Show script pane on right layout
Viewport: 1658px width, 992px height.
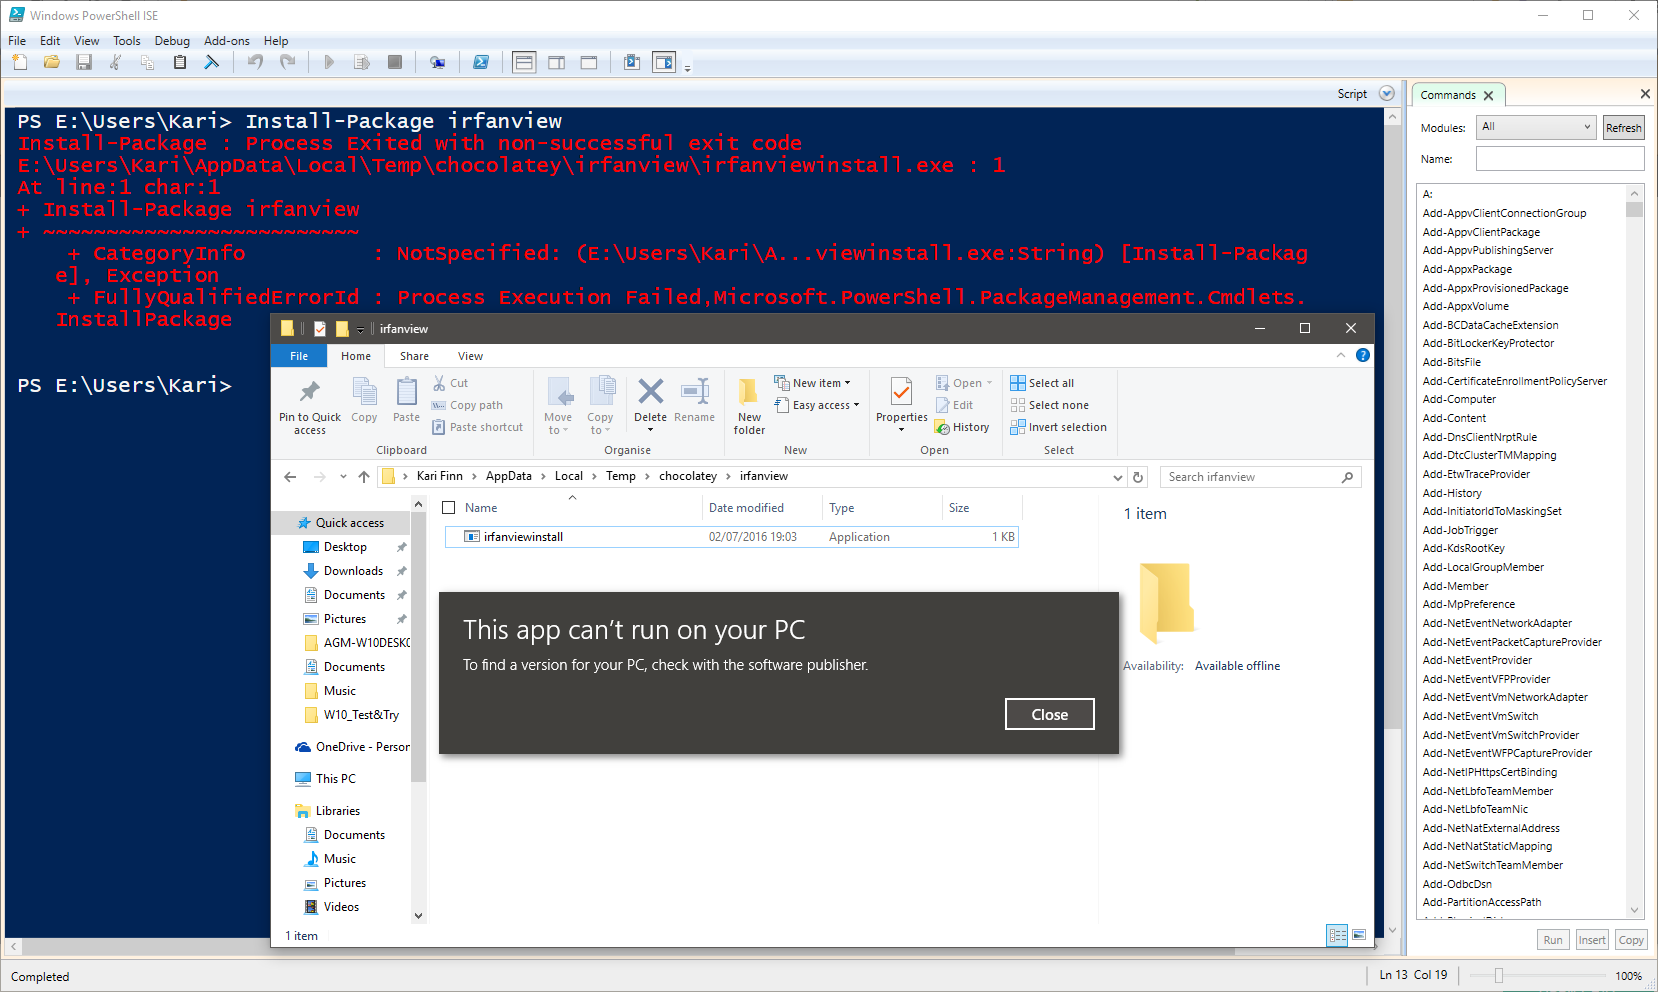(557, 62)
